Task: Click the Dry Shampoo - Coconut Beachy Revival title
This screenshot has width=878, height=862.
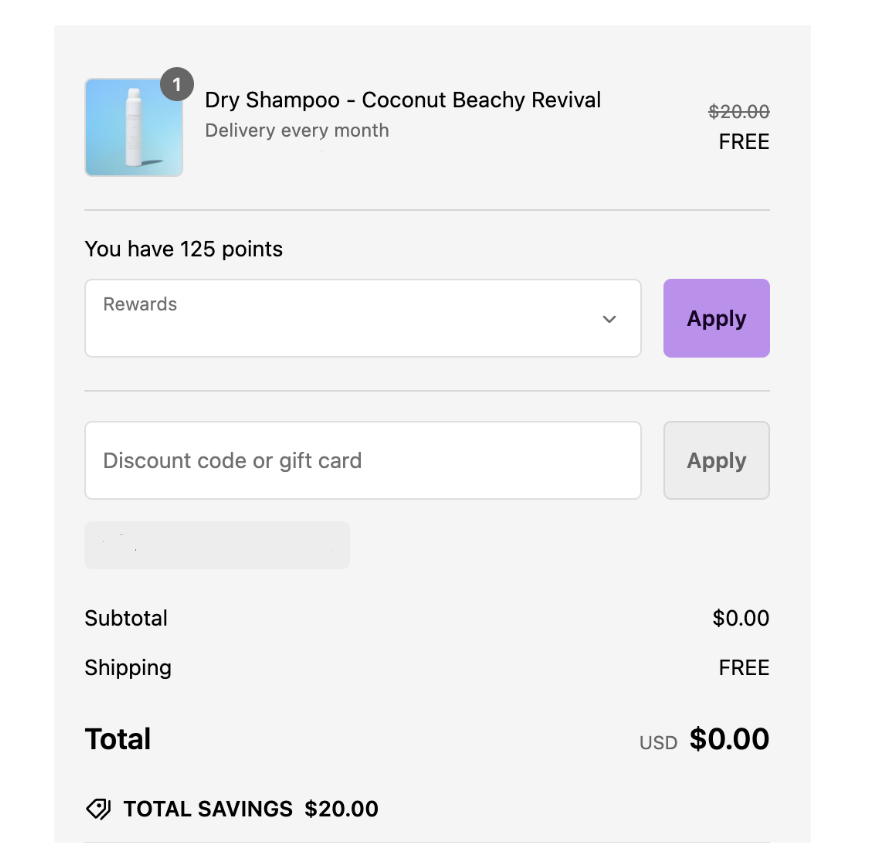Action: [402, 100]
